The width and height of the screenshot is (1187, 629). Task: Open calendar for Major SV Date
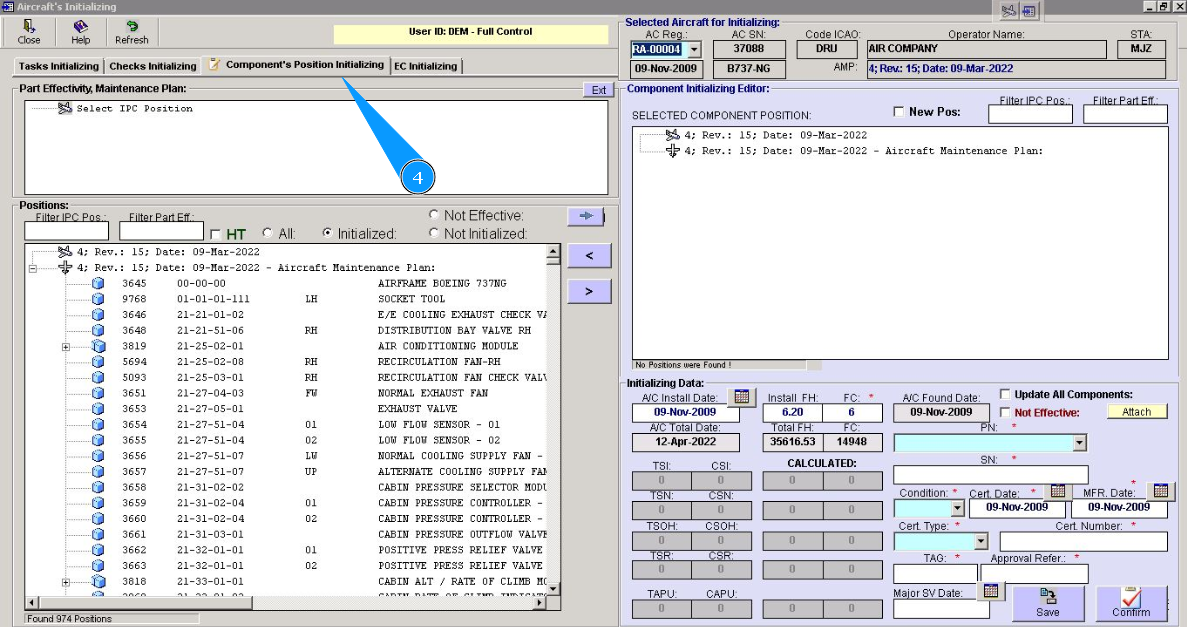(990, 591)
